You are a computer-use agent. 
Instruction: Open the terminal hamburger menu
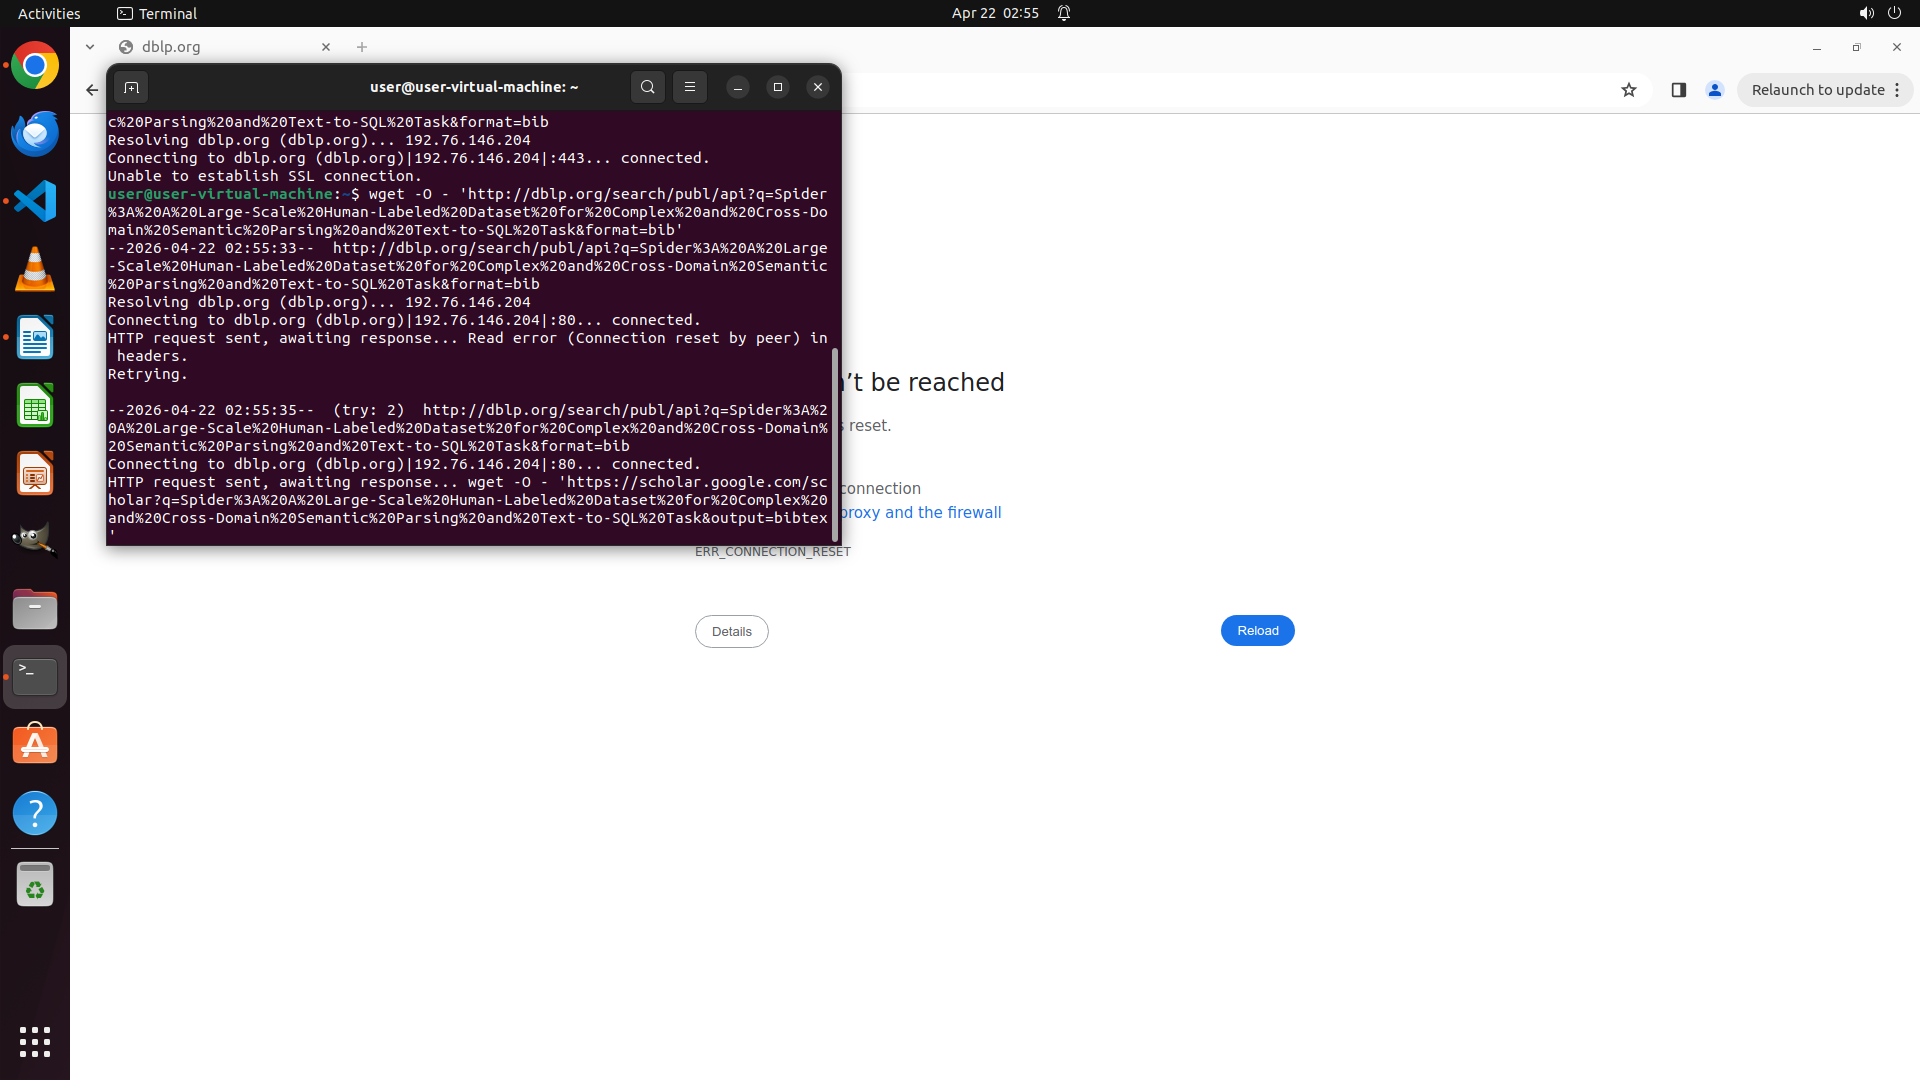tap(690, 87)
